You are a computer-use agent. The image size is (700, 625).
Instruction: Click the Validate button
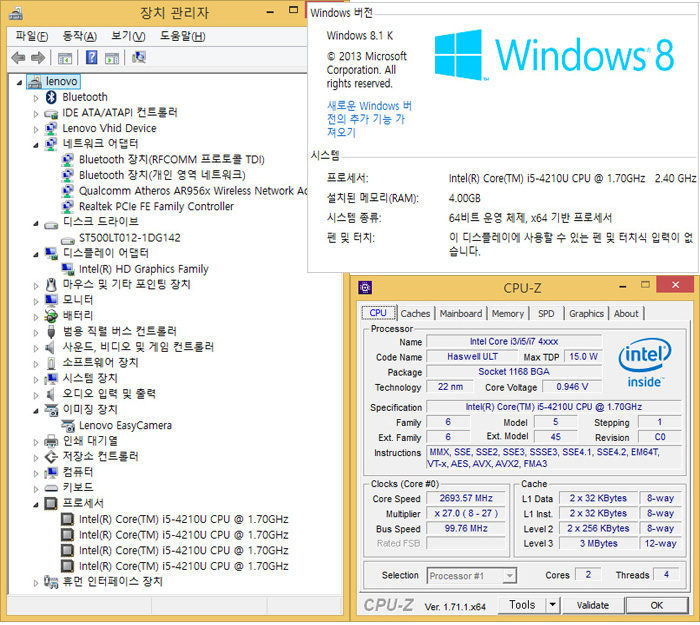tap(592, 605)
